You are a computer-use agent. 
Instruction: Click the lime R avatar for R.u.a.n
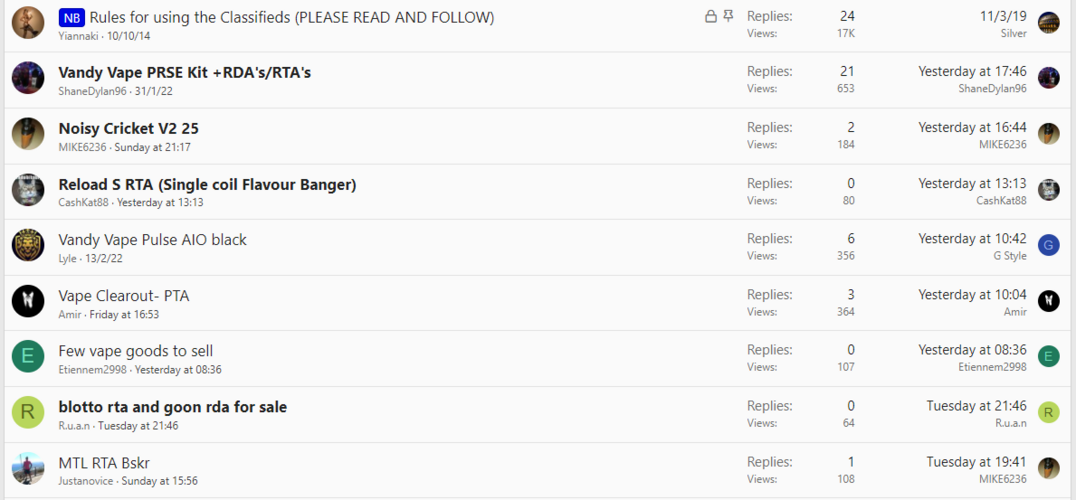coord(28,412)
